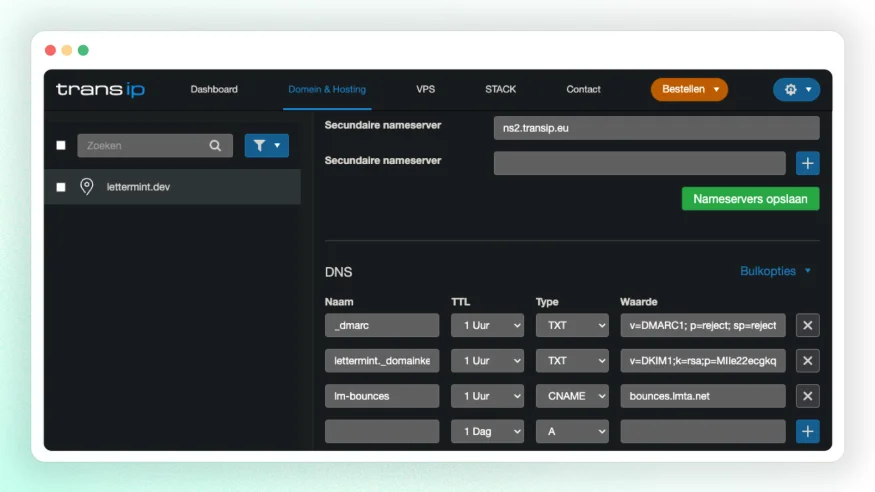Screen dimensions: 875x492
Task: Open TTL dropdown for lettermint._domainkey record
Action: [x=487, y=361]
